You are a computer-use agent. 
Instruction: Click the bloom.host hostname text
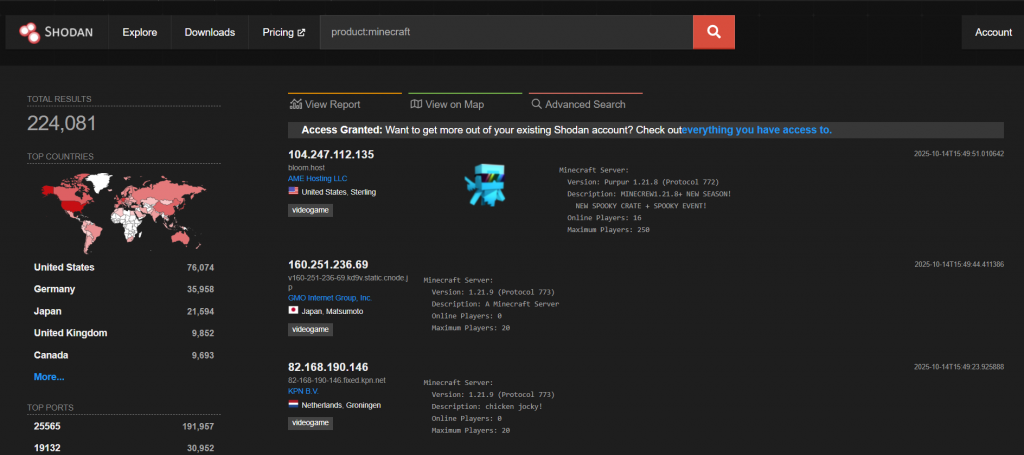[306, 168]
